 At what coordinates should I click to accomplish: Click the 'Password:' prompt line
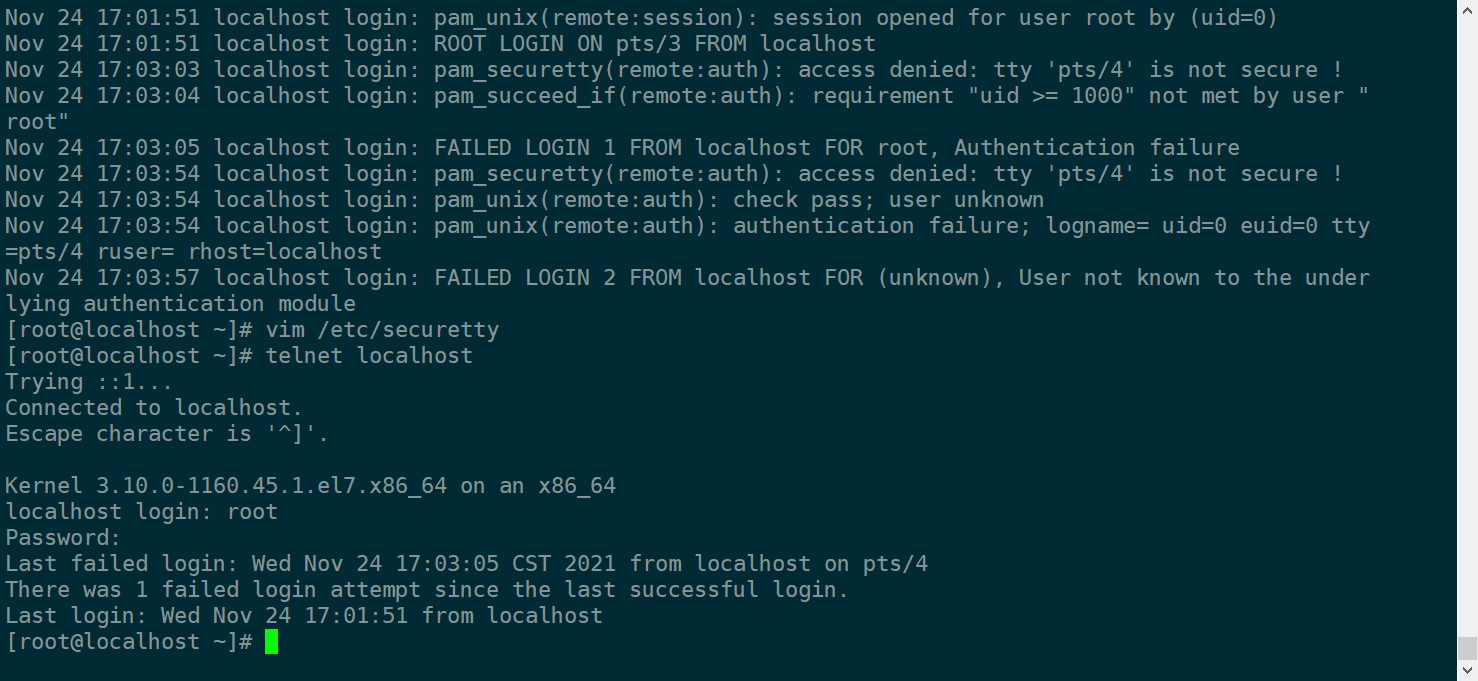pyautogui.click(x=63, y=538)
